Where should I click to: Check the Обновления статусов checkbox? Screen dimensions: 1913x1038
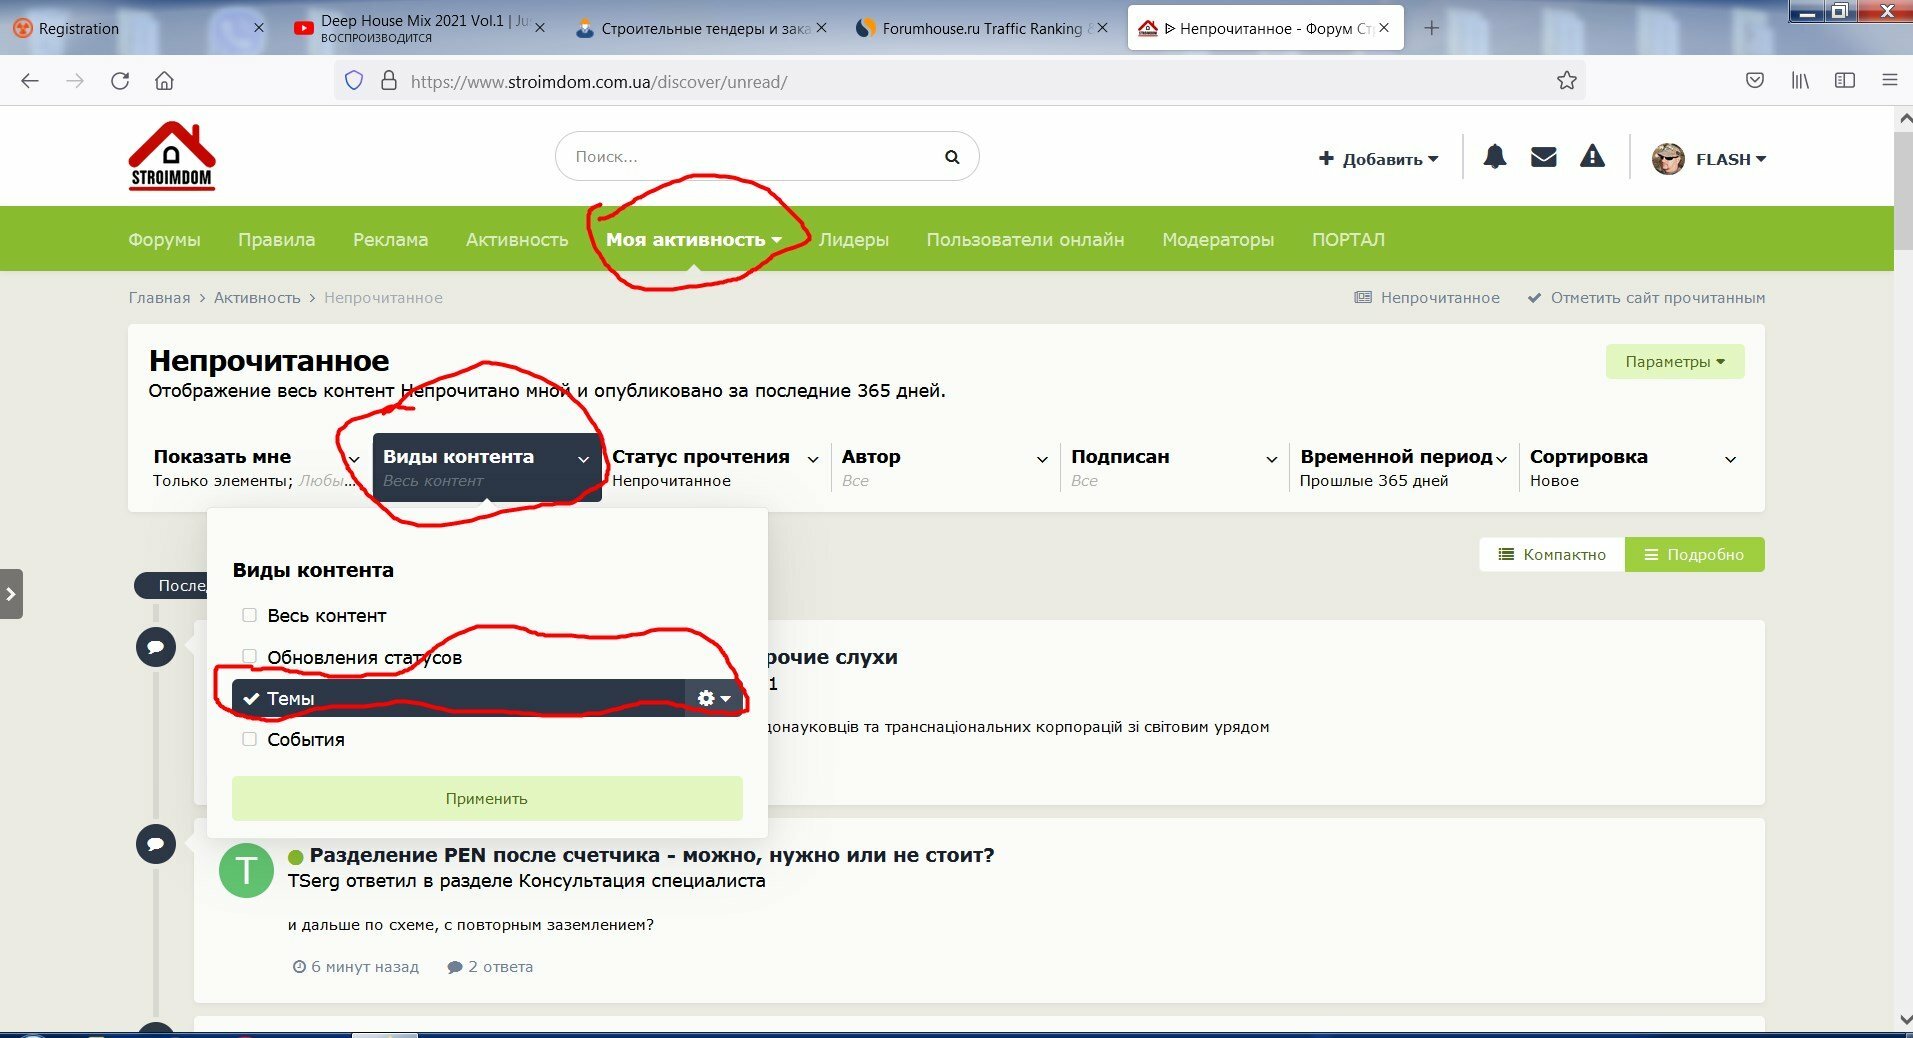(249, 656)
